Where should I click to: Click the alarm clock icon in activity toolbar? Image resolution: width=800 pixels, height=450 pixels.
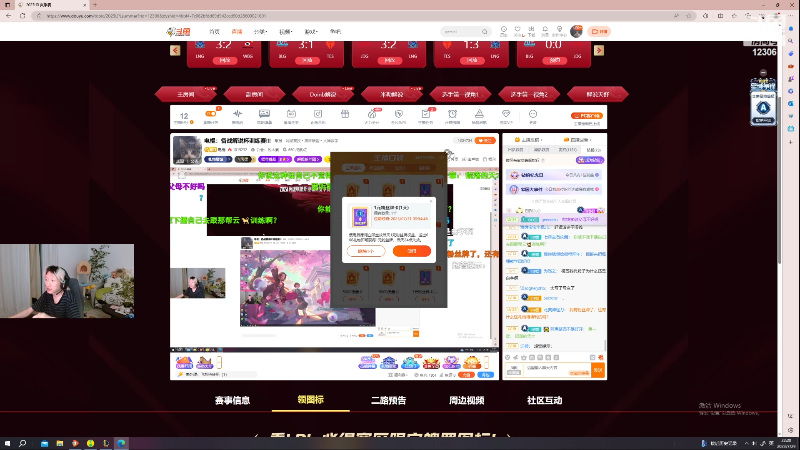pyautogui.click(x=453, y=114)
